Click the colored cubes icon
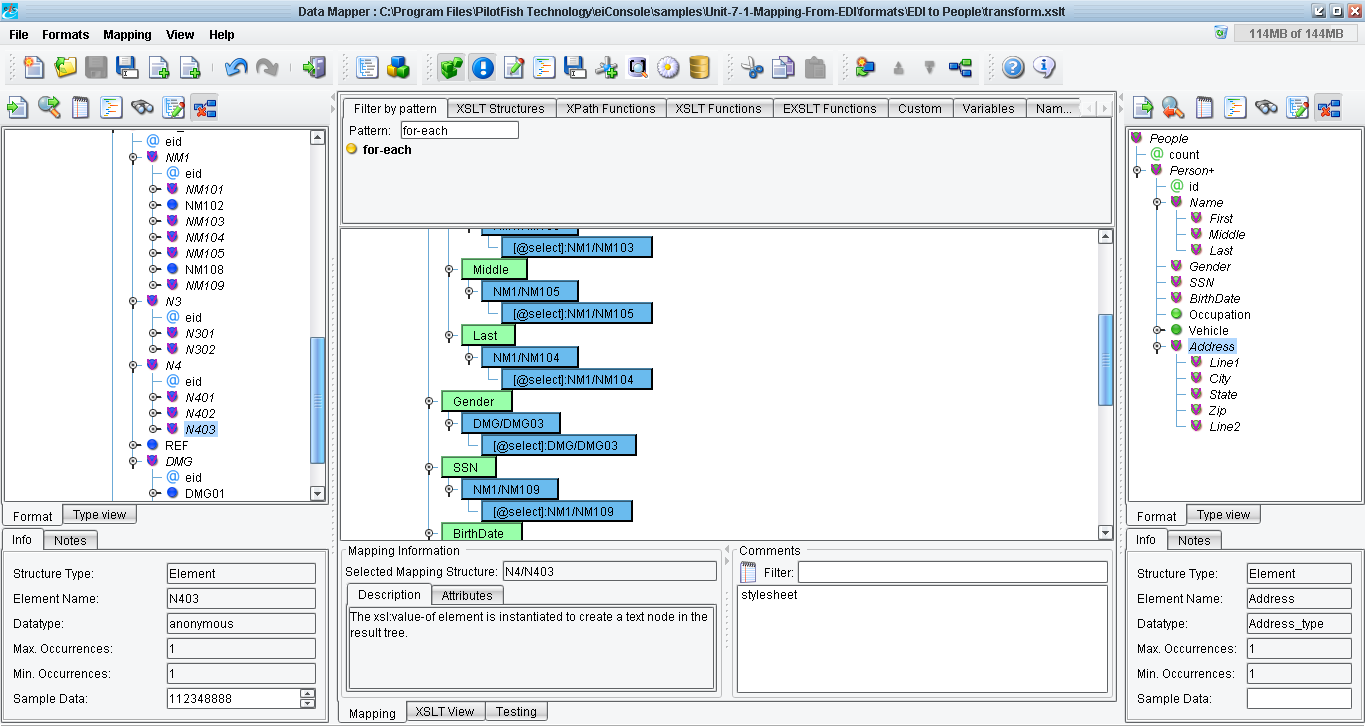Viewport: 1365px width, 726px height. tap(398, 67)
